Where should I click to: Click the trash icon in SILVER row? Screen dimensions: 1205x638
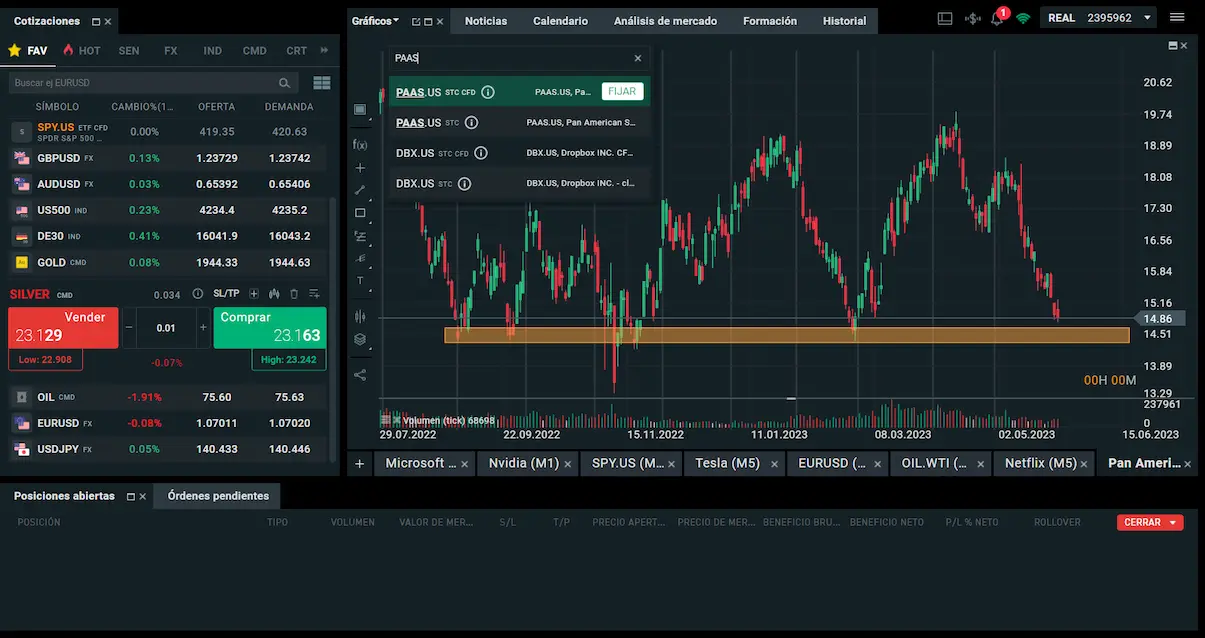(294, 294)
